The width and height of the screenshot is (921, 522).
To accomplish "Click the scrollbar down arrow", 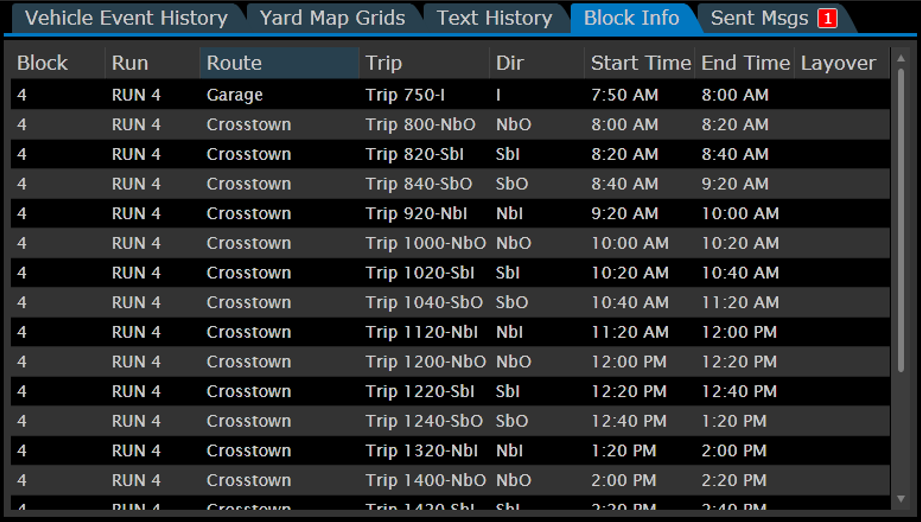I will click(901, 497).
